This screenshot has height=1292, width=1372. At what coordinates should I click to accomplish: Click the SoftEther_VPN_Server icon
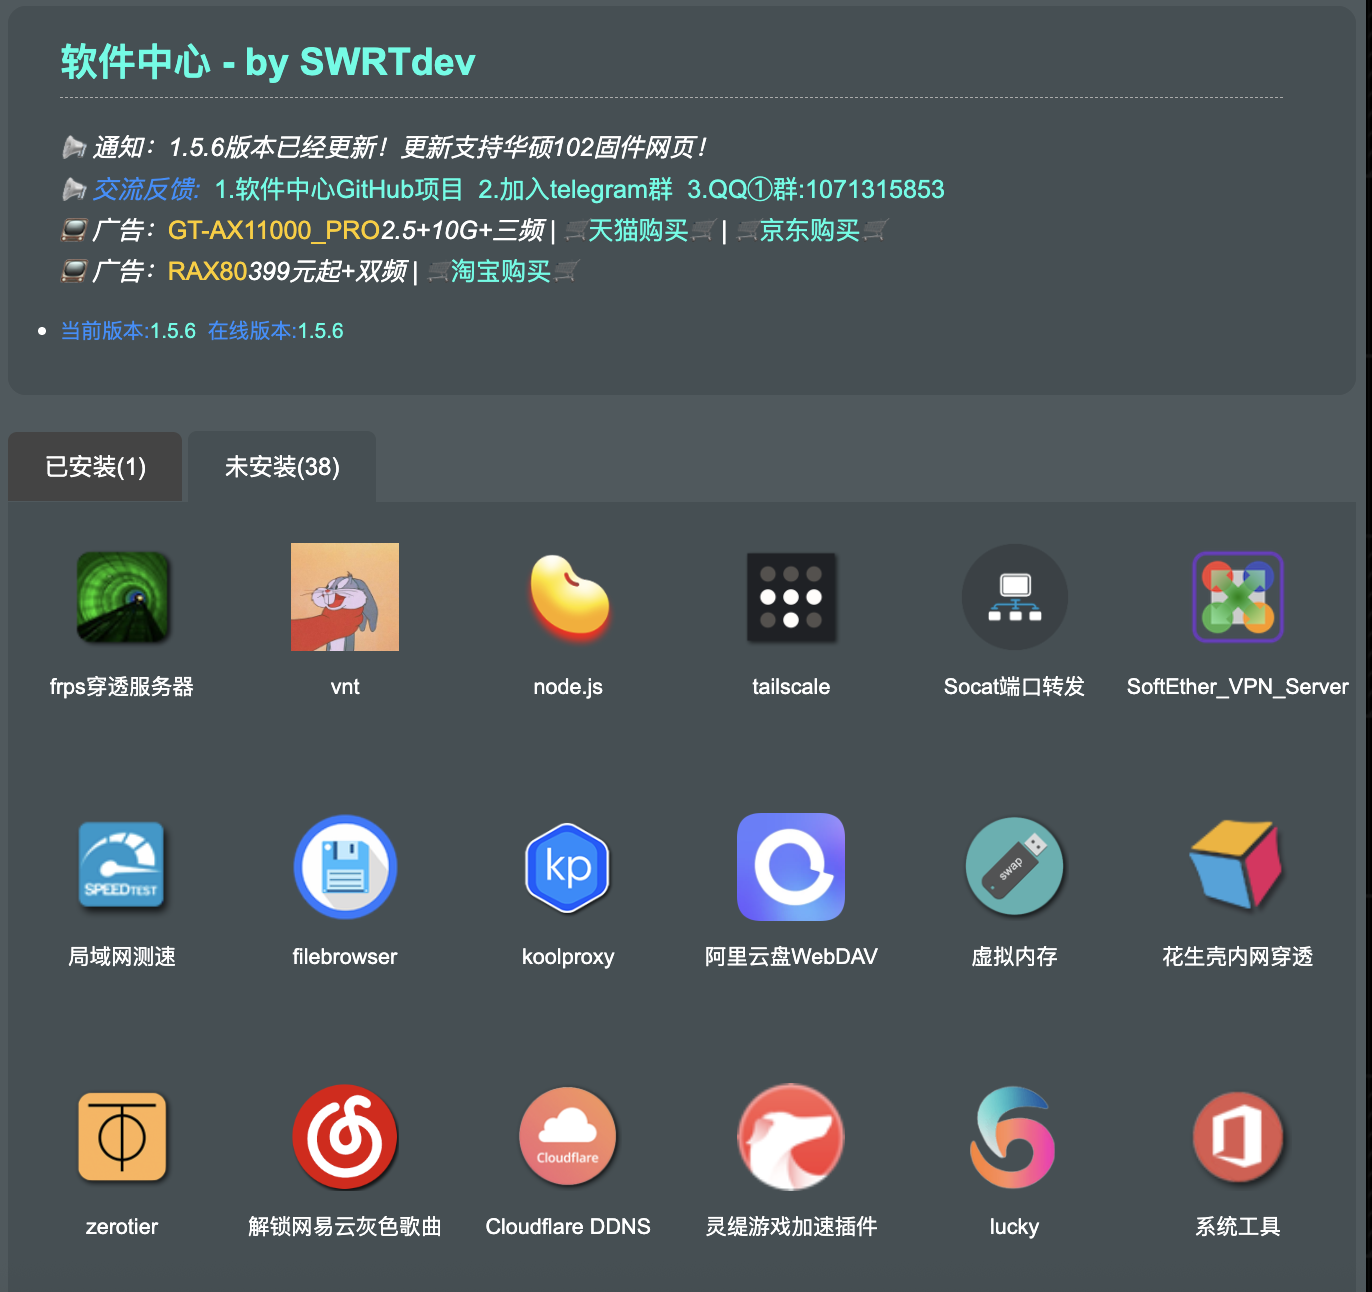pyautogui.click(x=1238, y=597)
